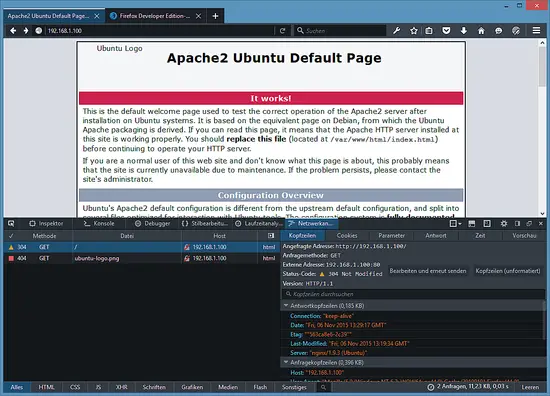Open the Debugger tab
550x396 pixels.
point(153,223)
